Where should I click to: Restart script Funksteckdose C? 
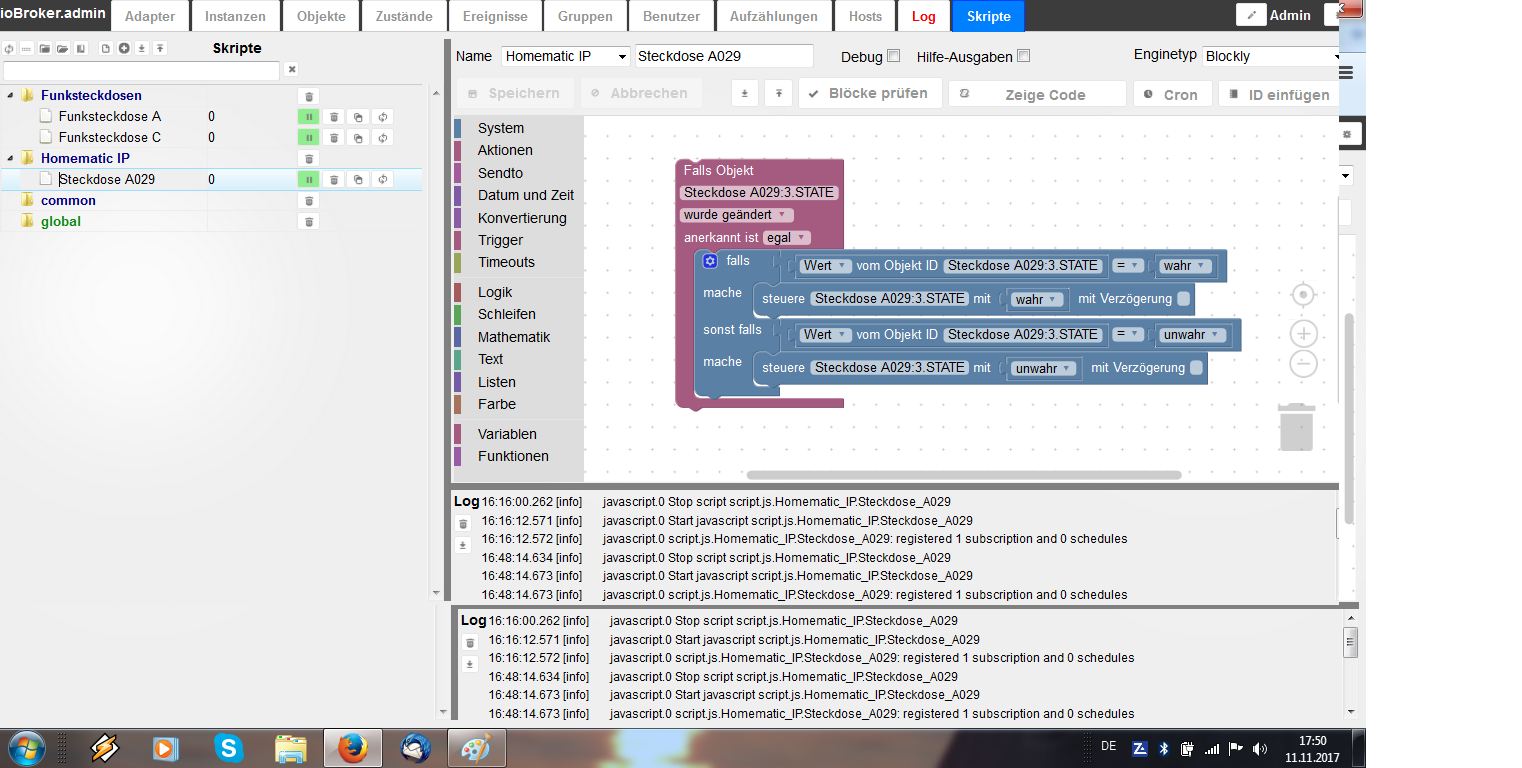pyautogui.click(x=383, y=138)
